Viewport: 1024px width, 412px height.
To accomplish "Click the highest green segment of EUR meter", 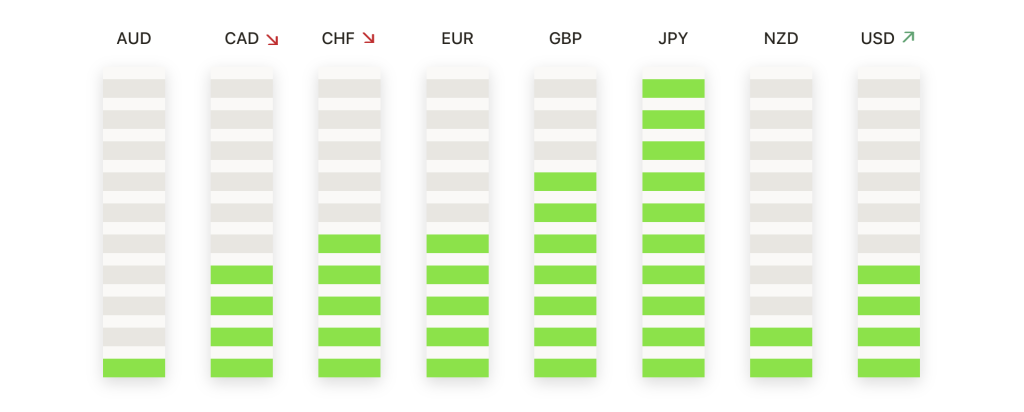I will [457, 244].
